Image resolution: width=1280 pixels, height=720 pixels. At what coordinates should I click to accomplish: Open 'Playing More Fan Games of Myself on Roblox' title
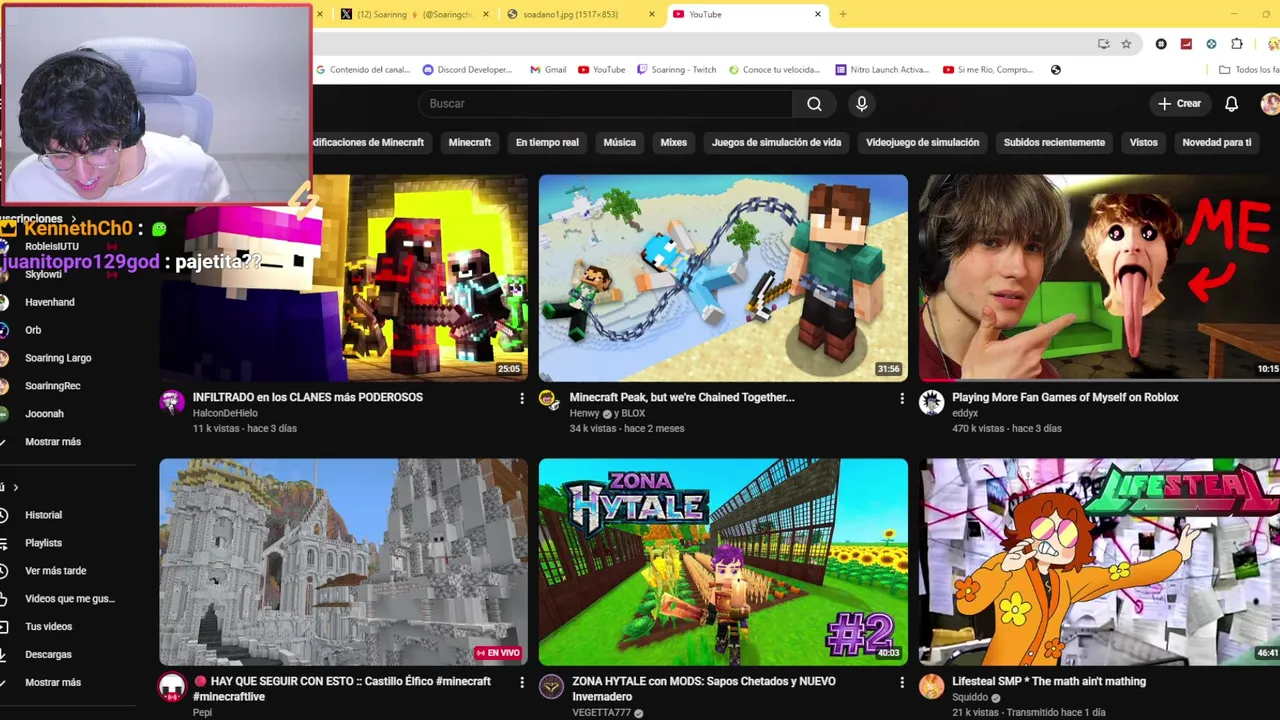pos(1065,398)
